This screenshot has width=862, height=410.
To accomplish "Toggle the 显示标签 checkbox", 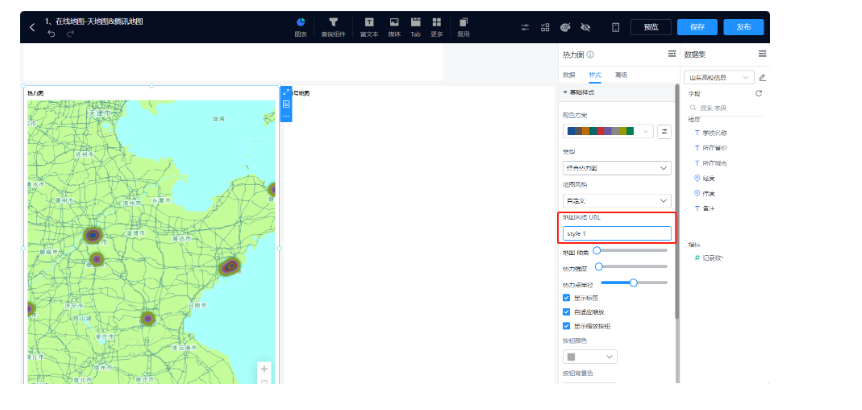I will pos(566,297).
